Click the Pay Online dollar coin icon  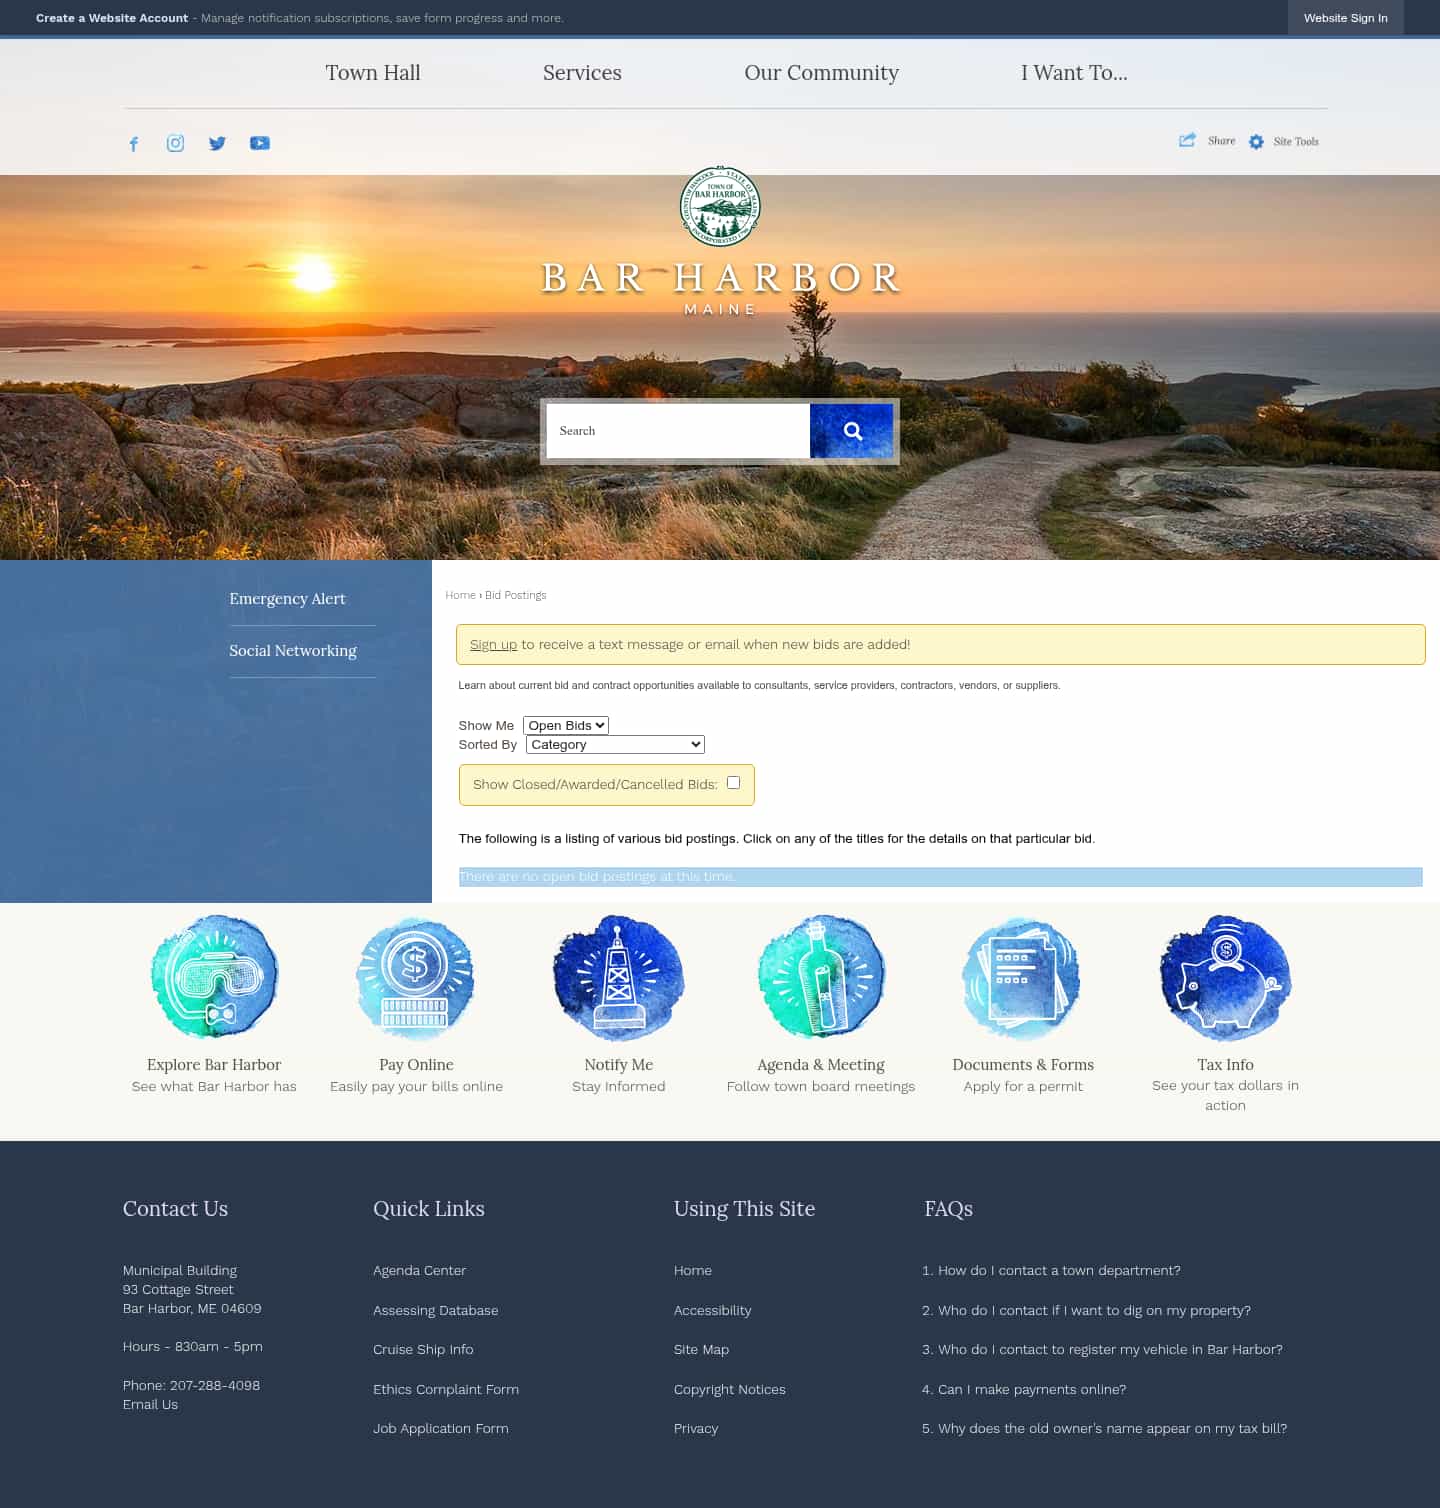(x=416, y=978)
